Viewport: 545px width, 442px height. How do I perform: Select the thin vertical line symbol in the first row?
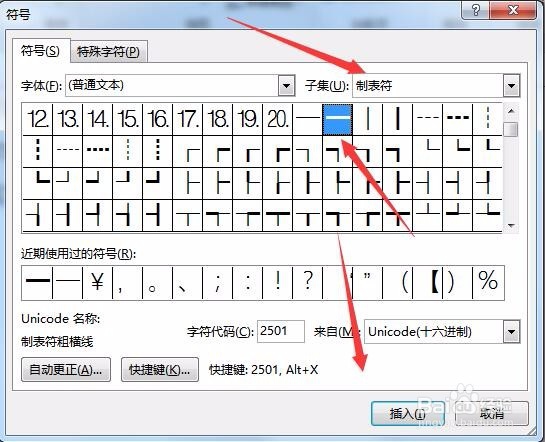[368, 119]
